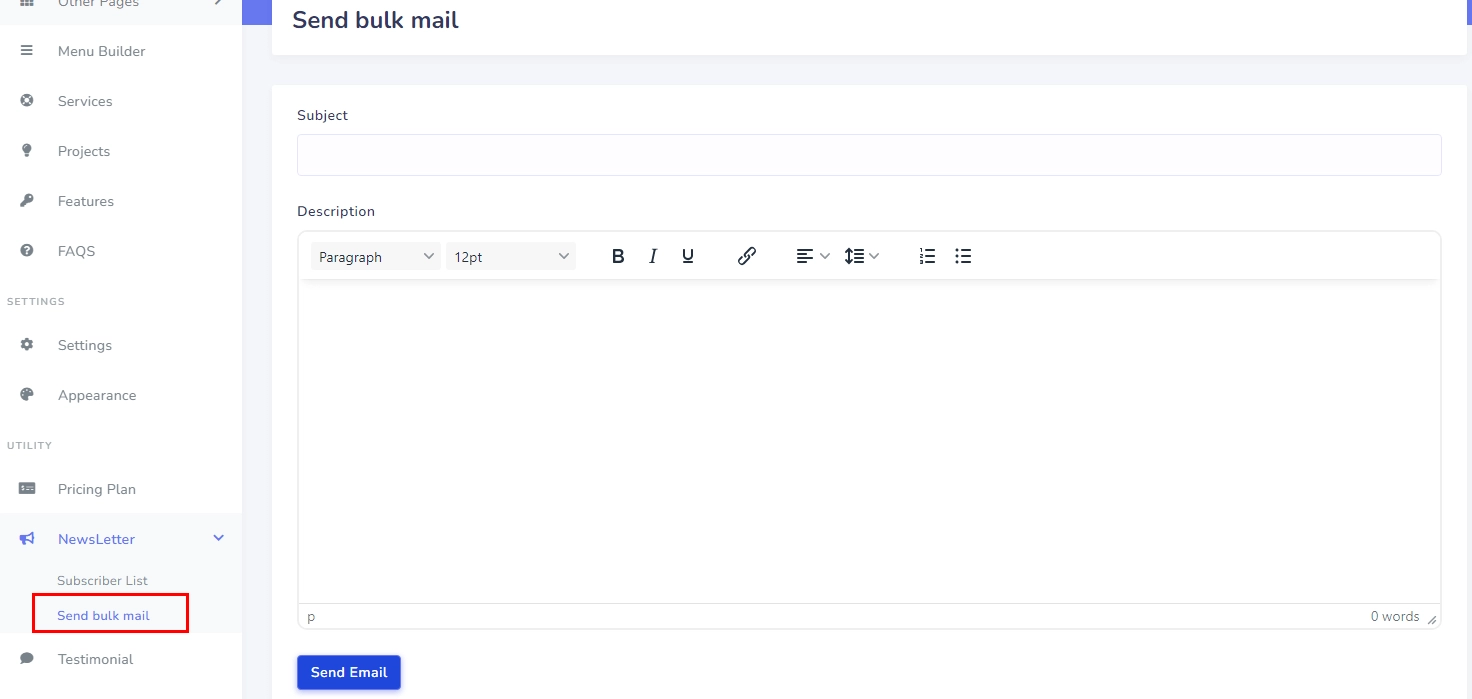Viewport: 1472px width, 699px height.
Task: Apply bold formatting in the editor toolbar
Action: click(x=618, y=257)
